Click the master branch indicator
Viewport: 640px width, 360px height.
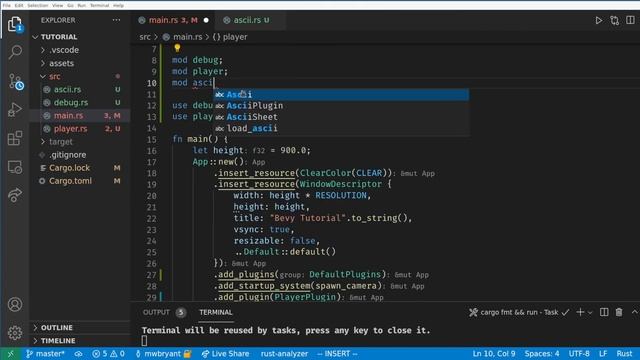[45, 354]
